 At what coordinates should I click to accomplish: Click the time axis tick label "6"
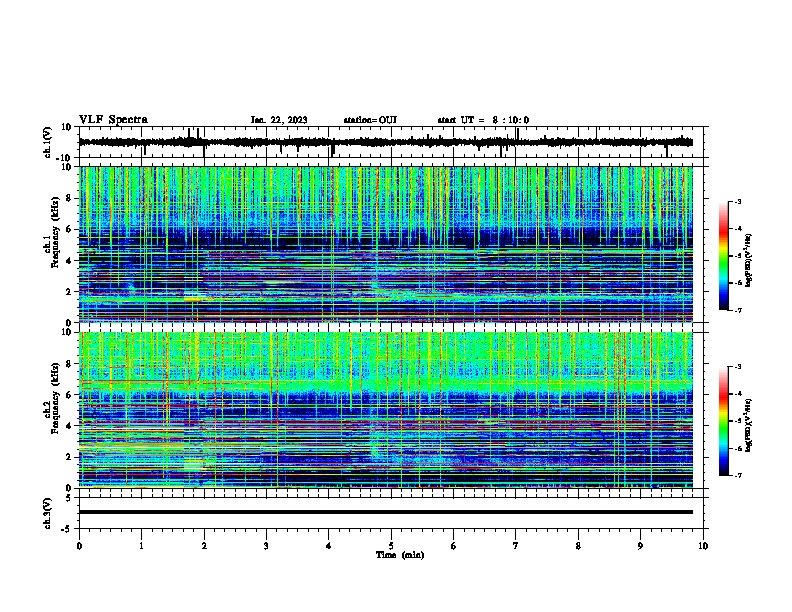[454, 546]
